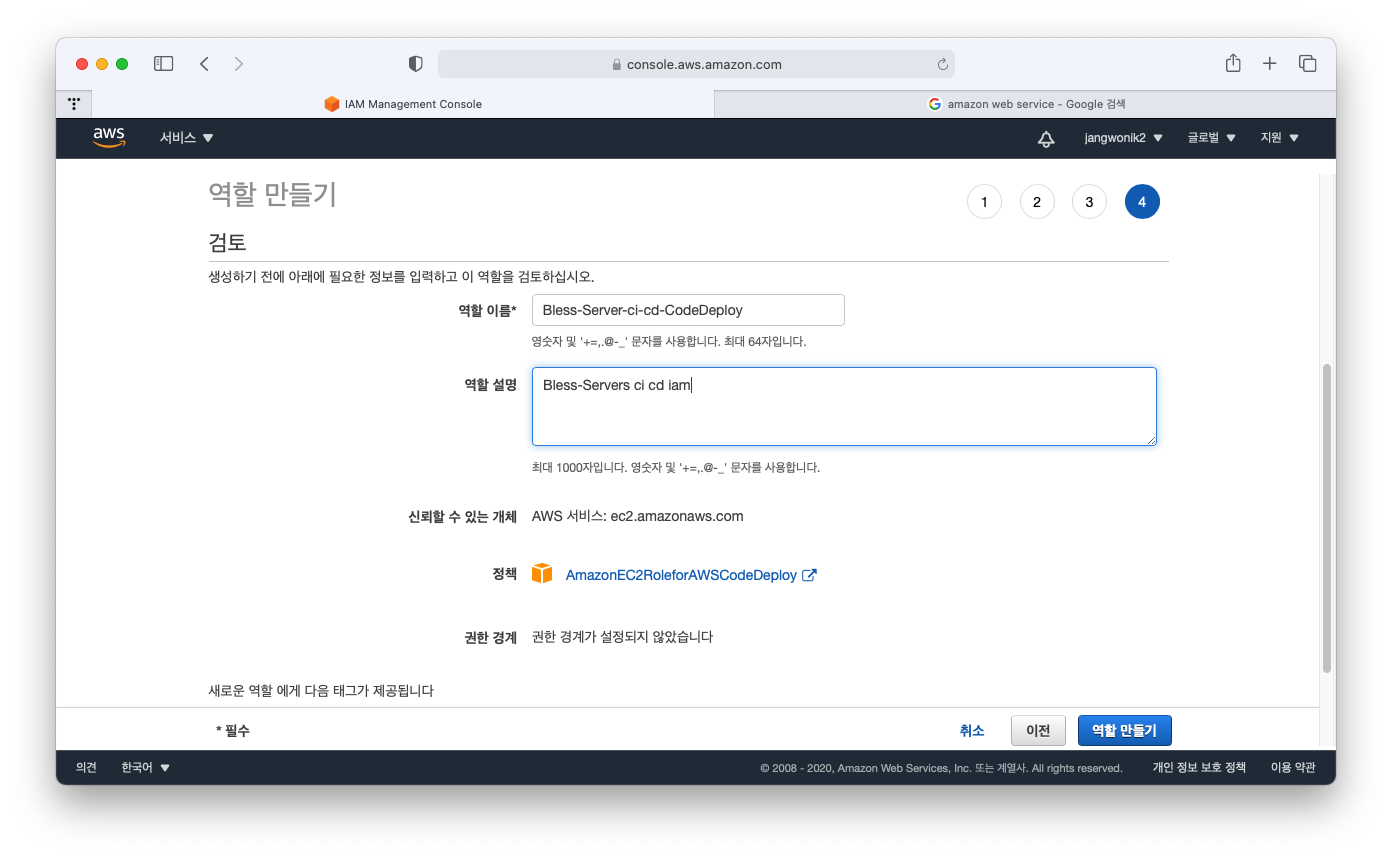1392x859 pixels.
Task: Open the Safari share icon
Action: tap(1233, 63)
